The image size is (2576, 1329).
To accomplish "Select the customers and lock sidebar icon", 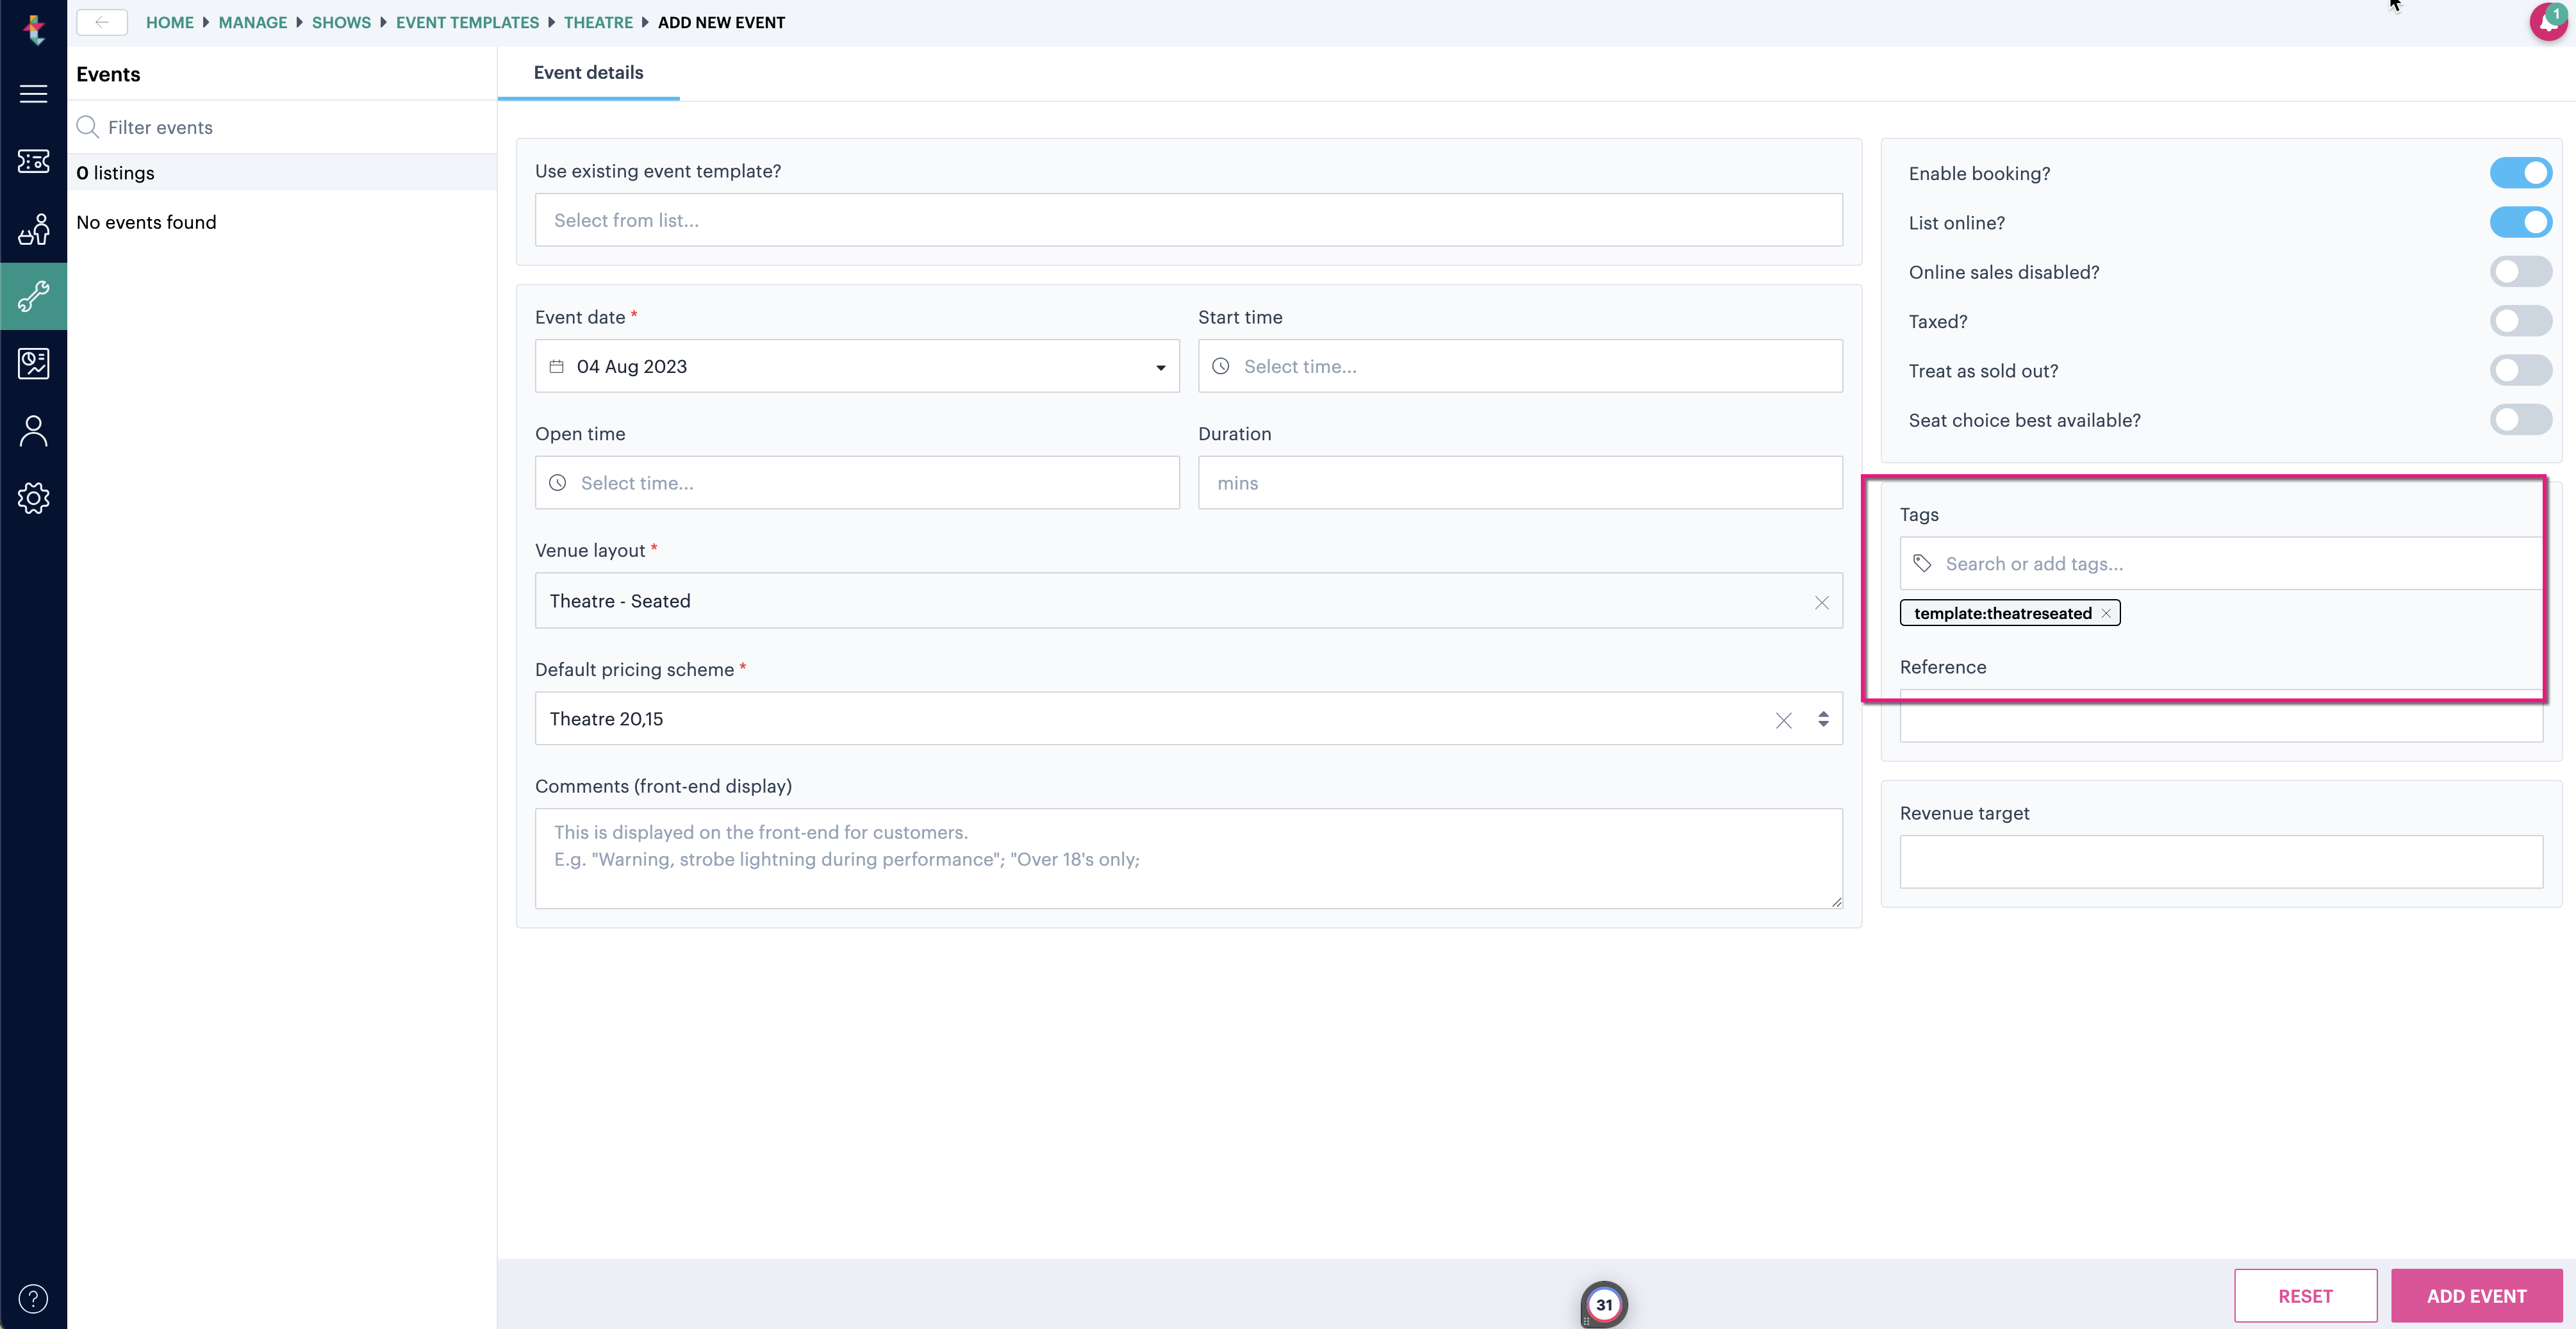I will coord(33,229).
